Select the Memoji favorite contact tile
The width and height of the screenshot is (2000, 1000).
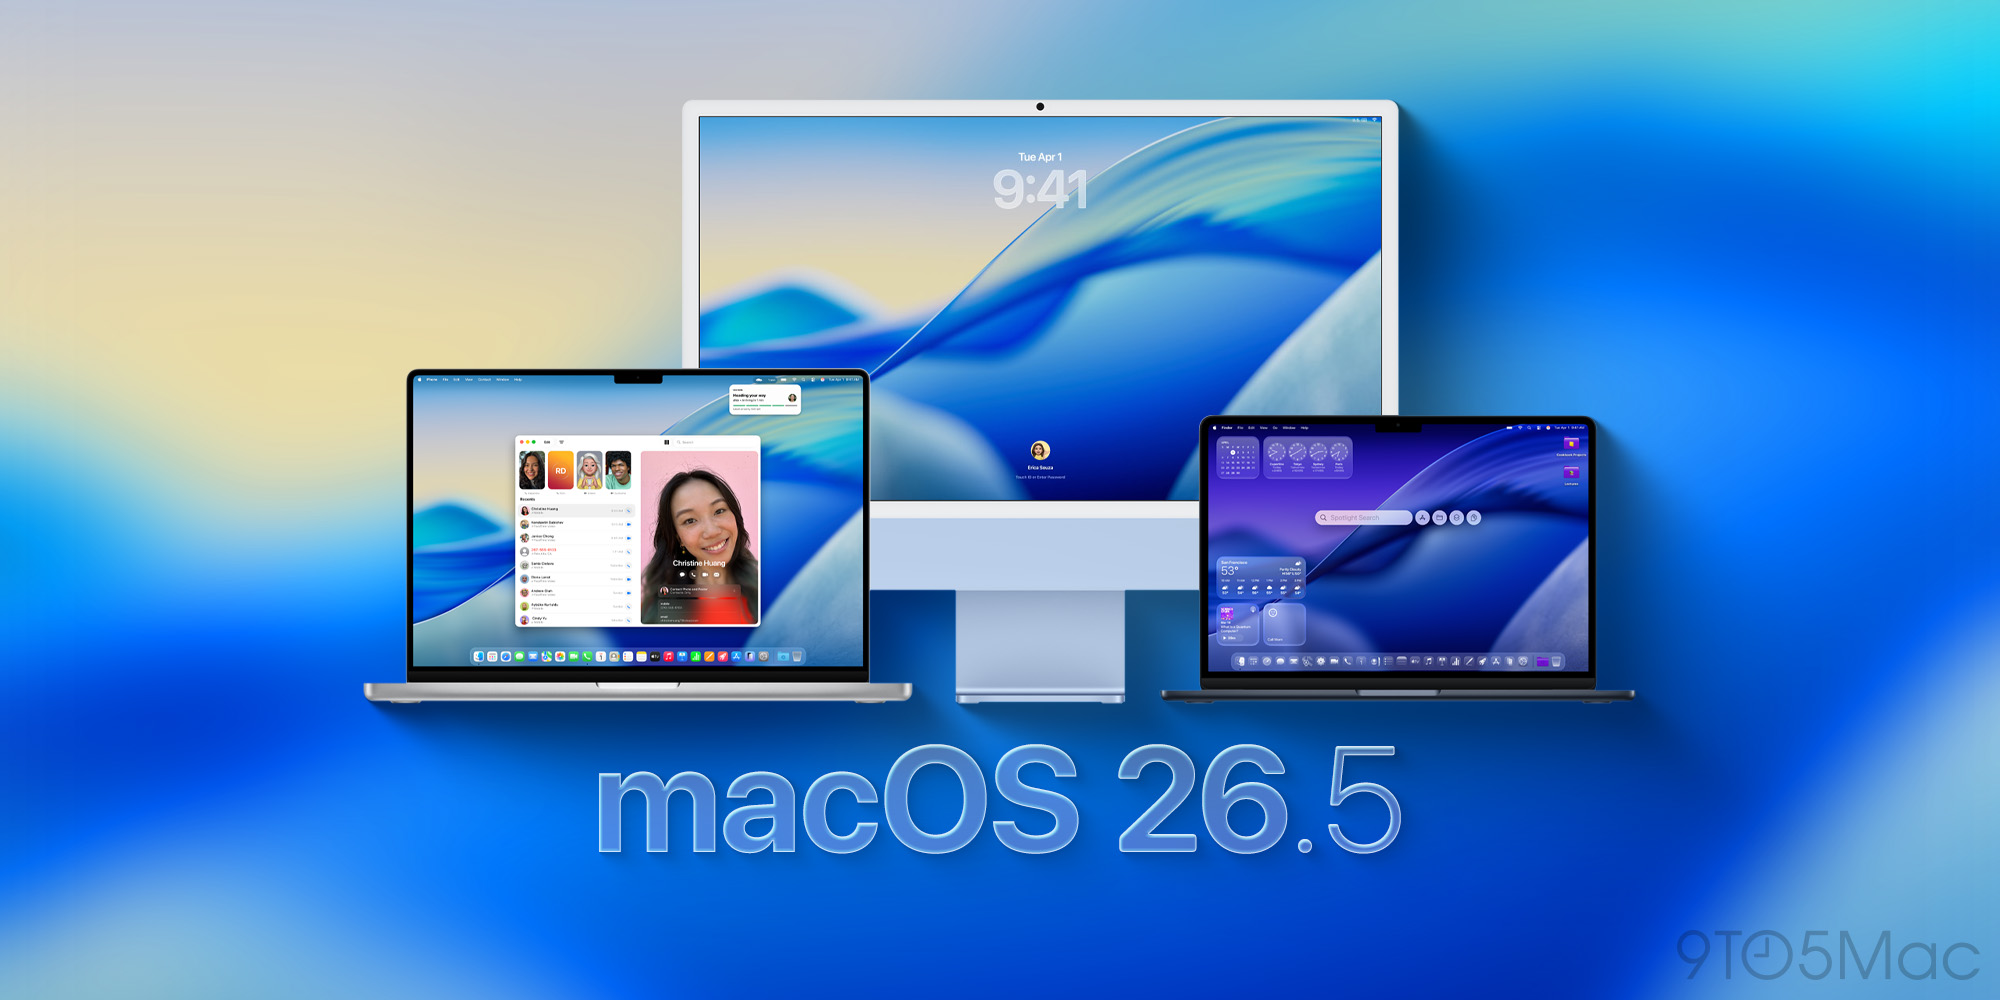click(589, 470)
